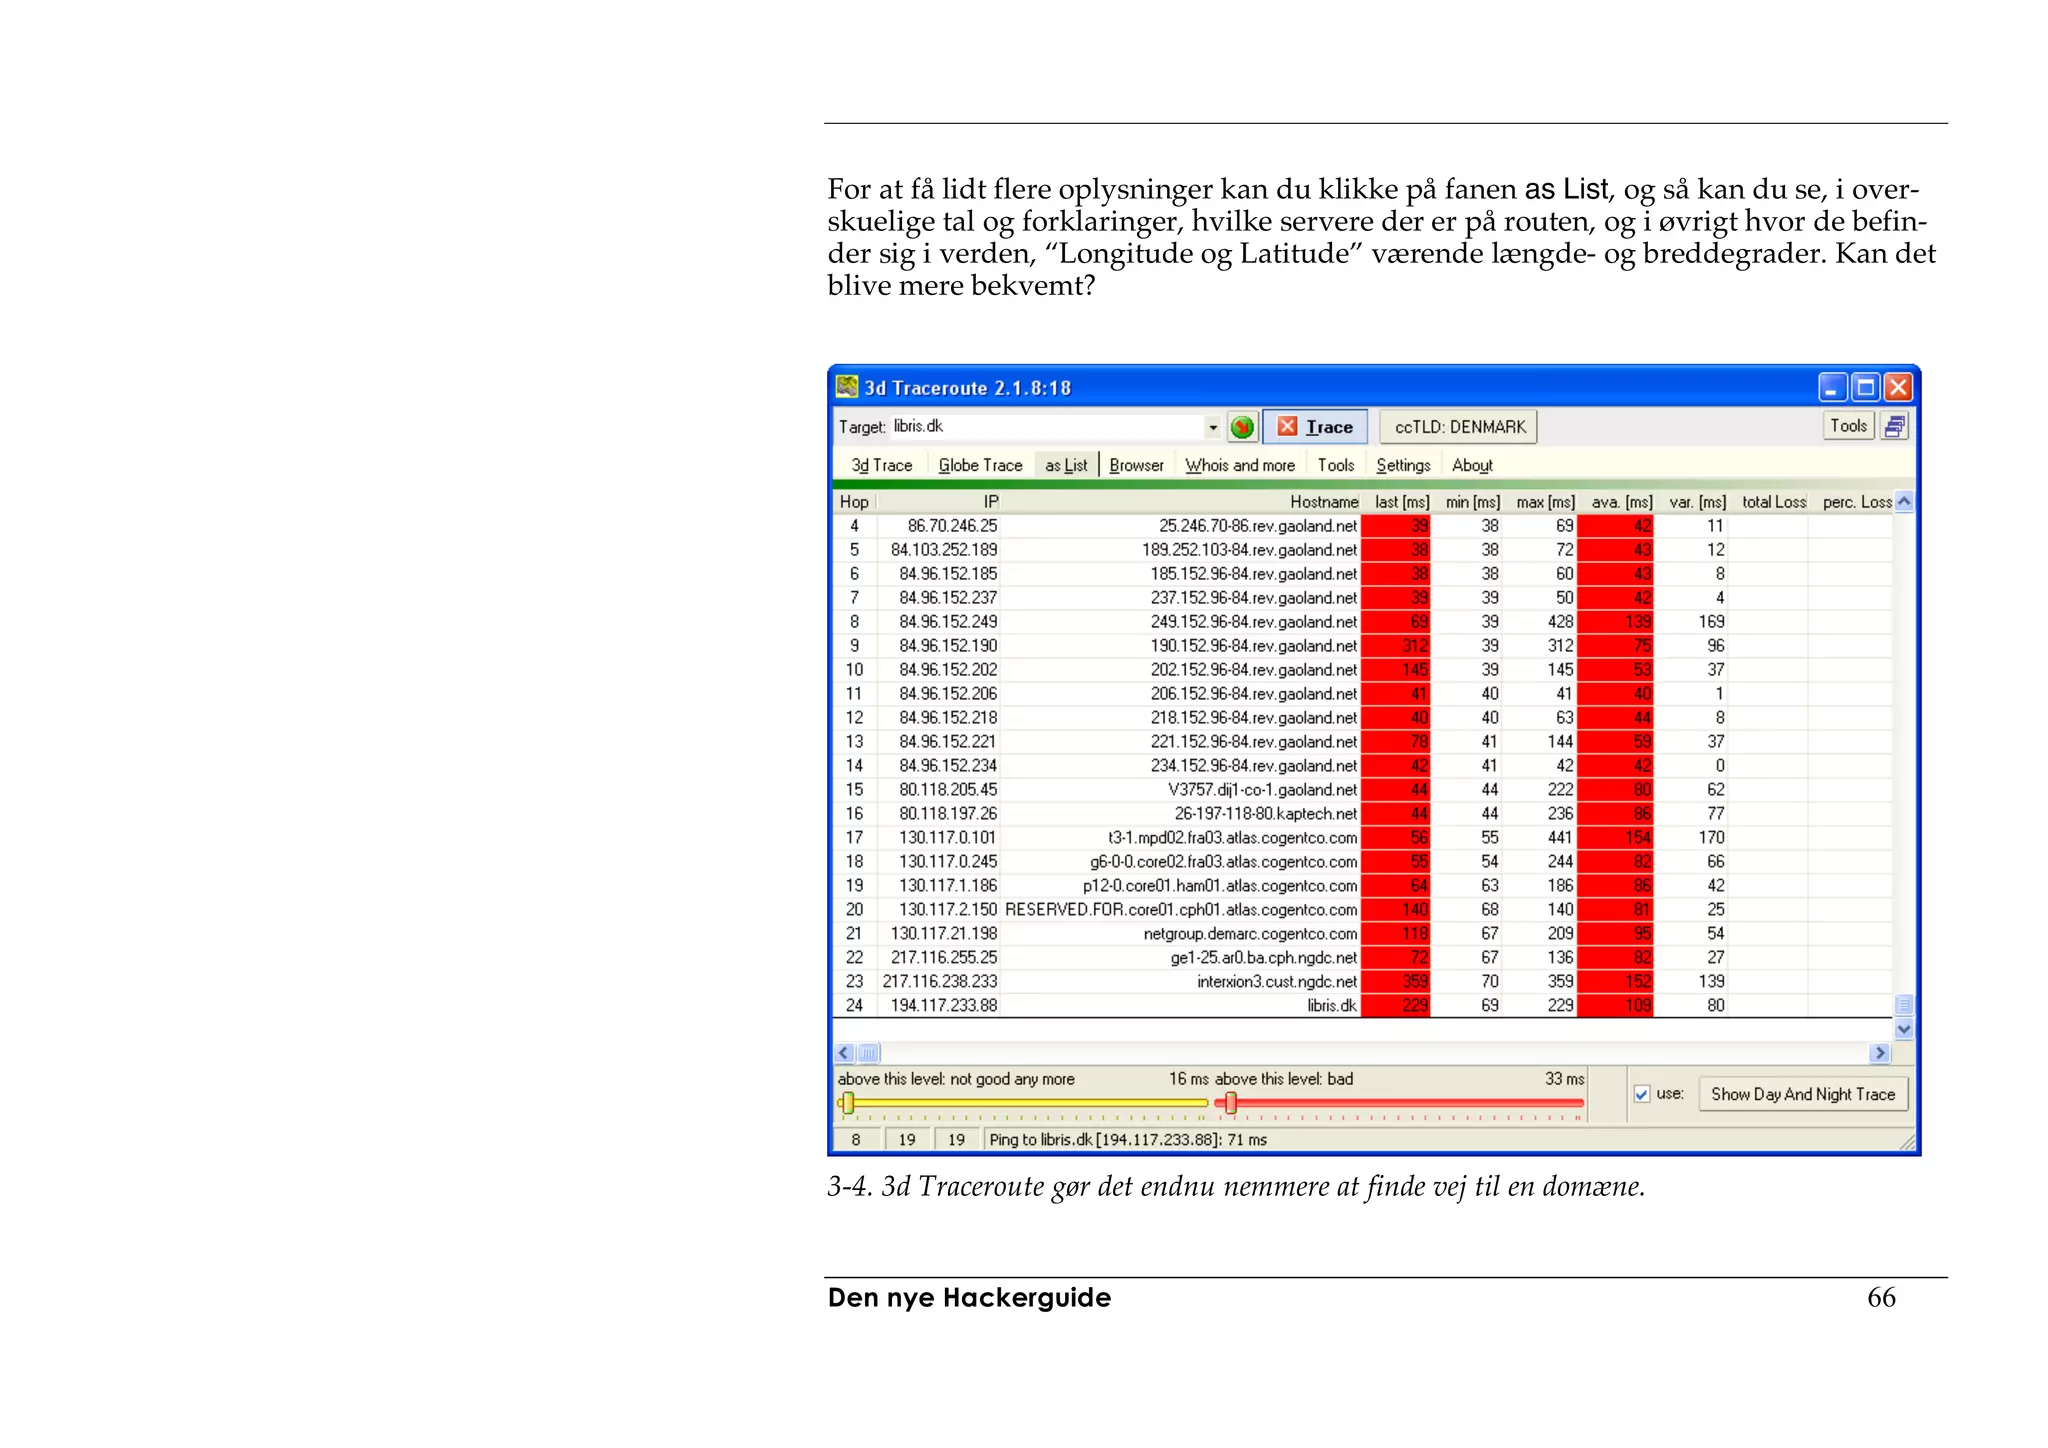Click the Tools button at top right
2048x1448 pixels.
coord(1848,426)
